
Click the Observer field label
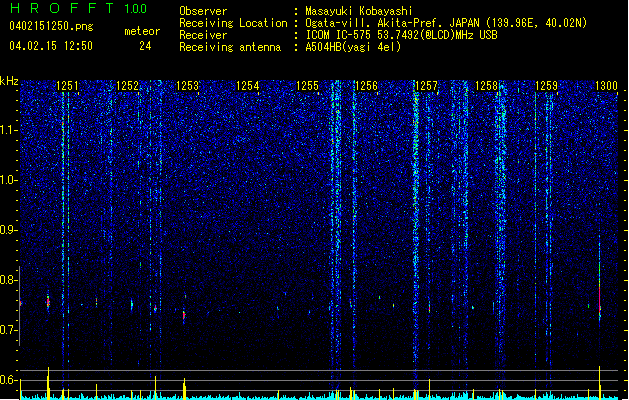click(x=203, y=11)
